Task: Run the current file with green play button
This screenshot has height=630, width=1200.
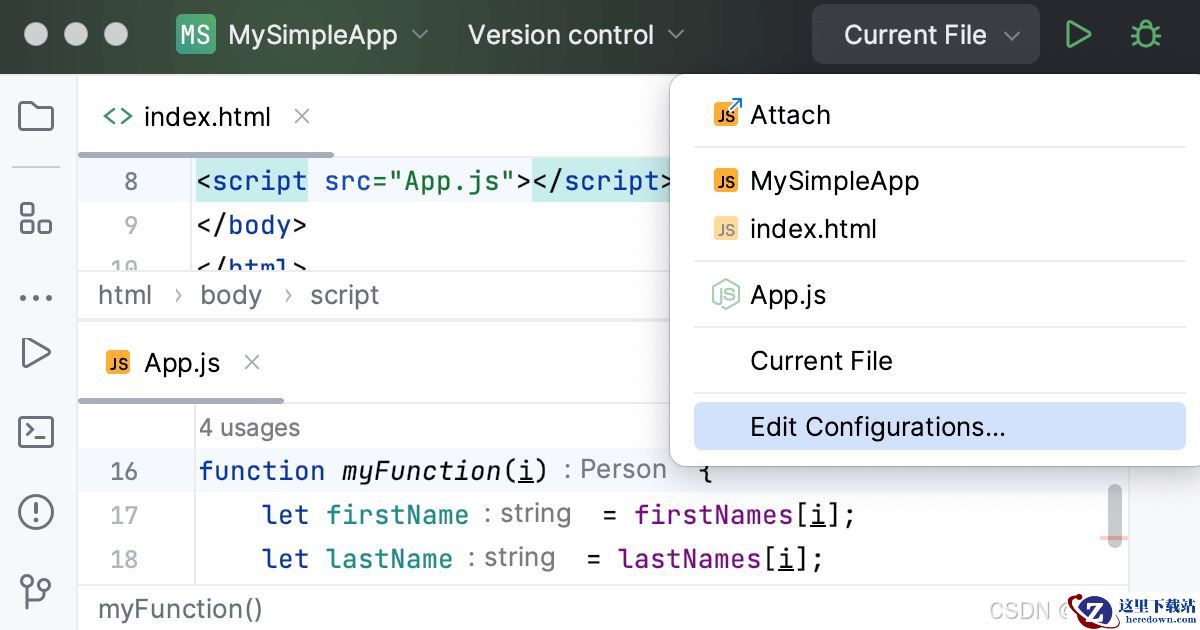Action: point(1078,35)
